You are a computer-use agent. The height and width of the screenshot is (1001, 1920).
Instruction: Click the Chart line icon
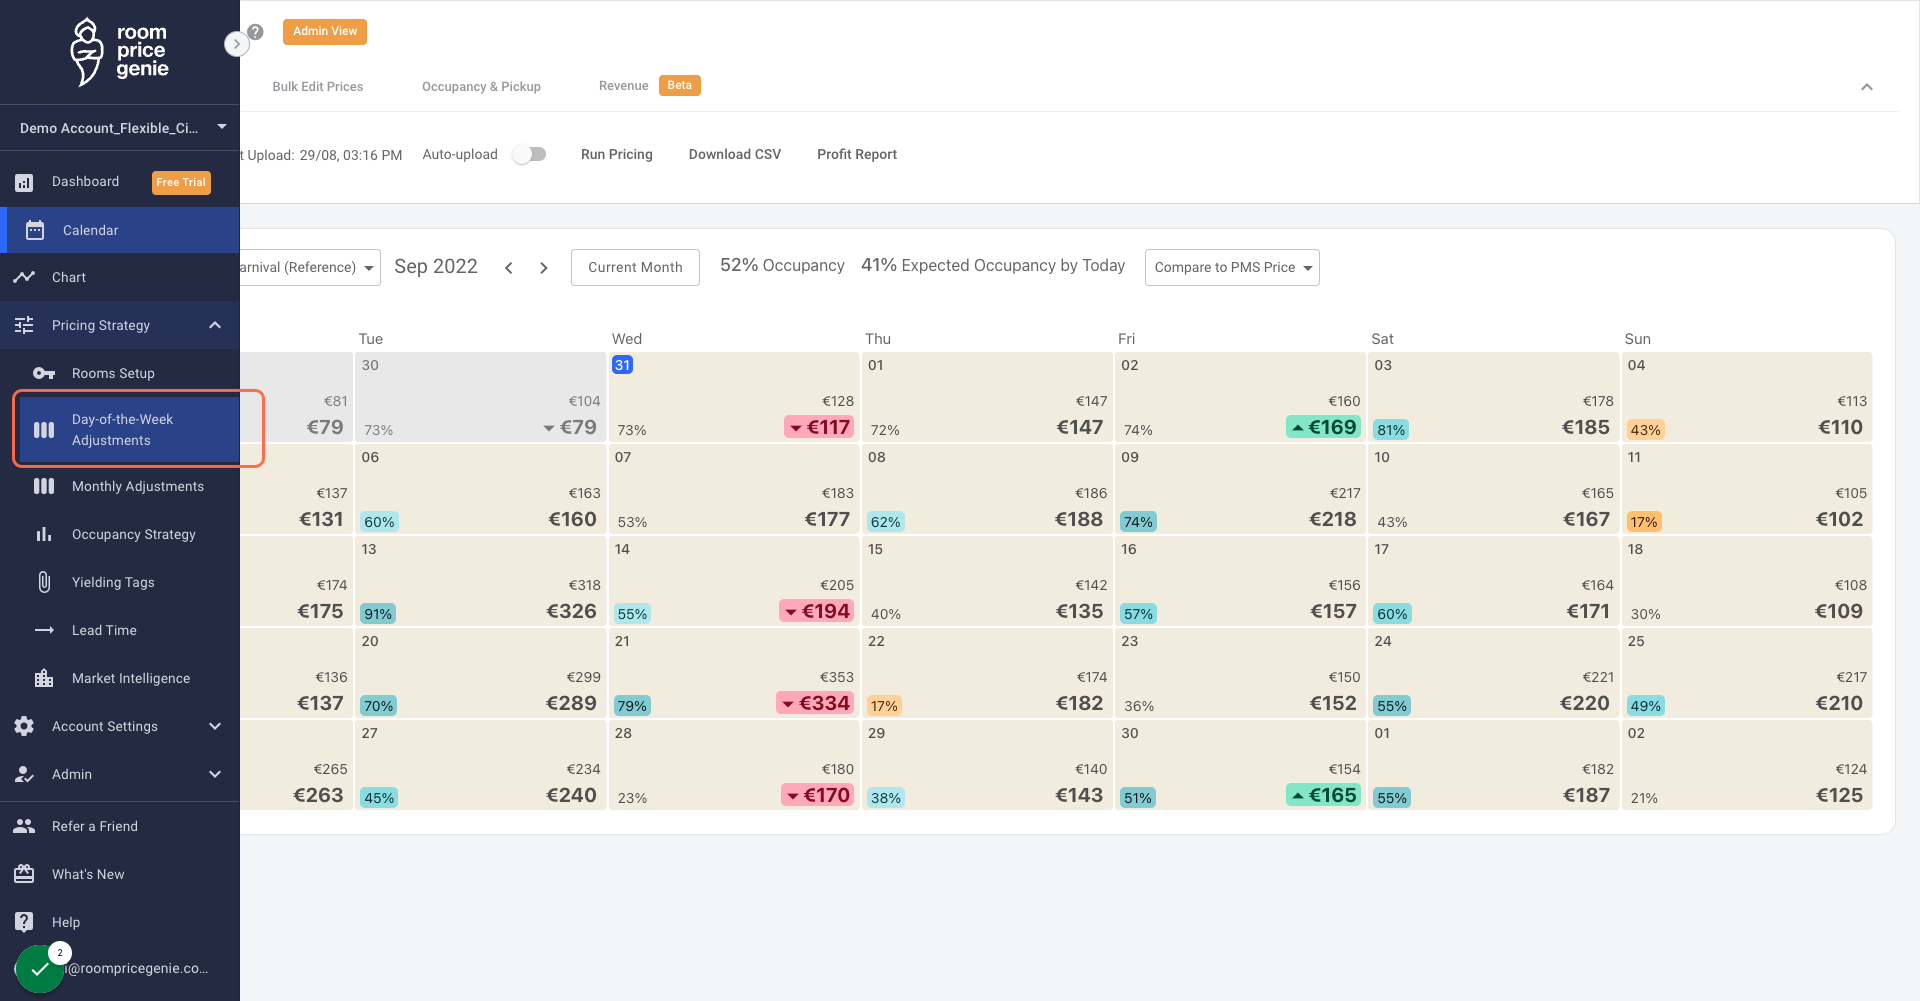coord(24,277)
